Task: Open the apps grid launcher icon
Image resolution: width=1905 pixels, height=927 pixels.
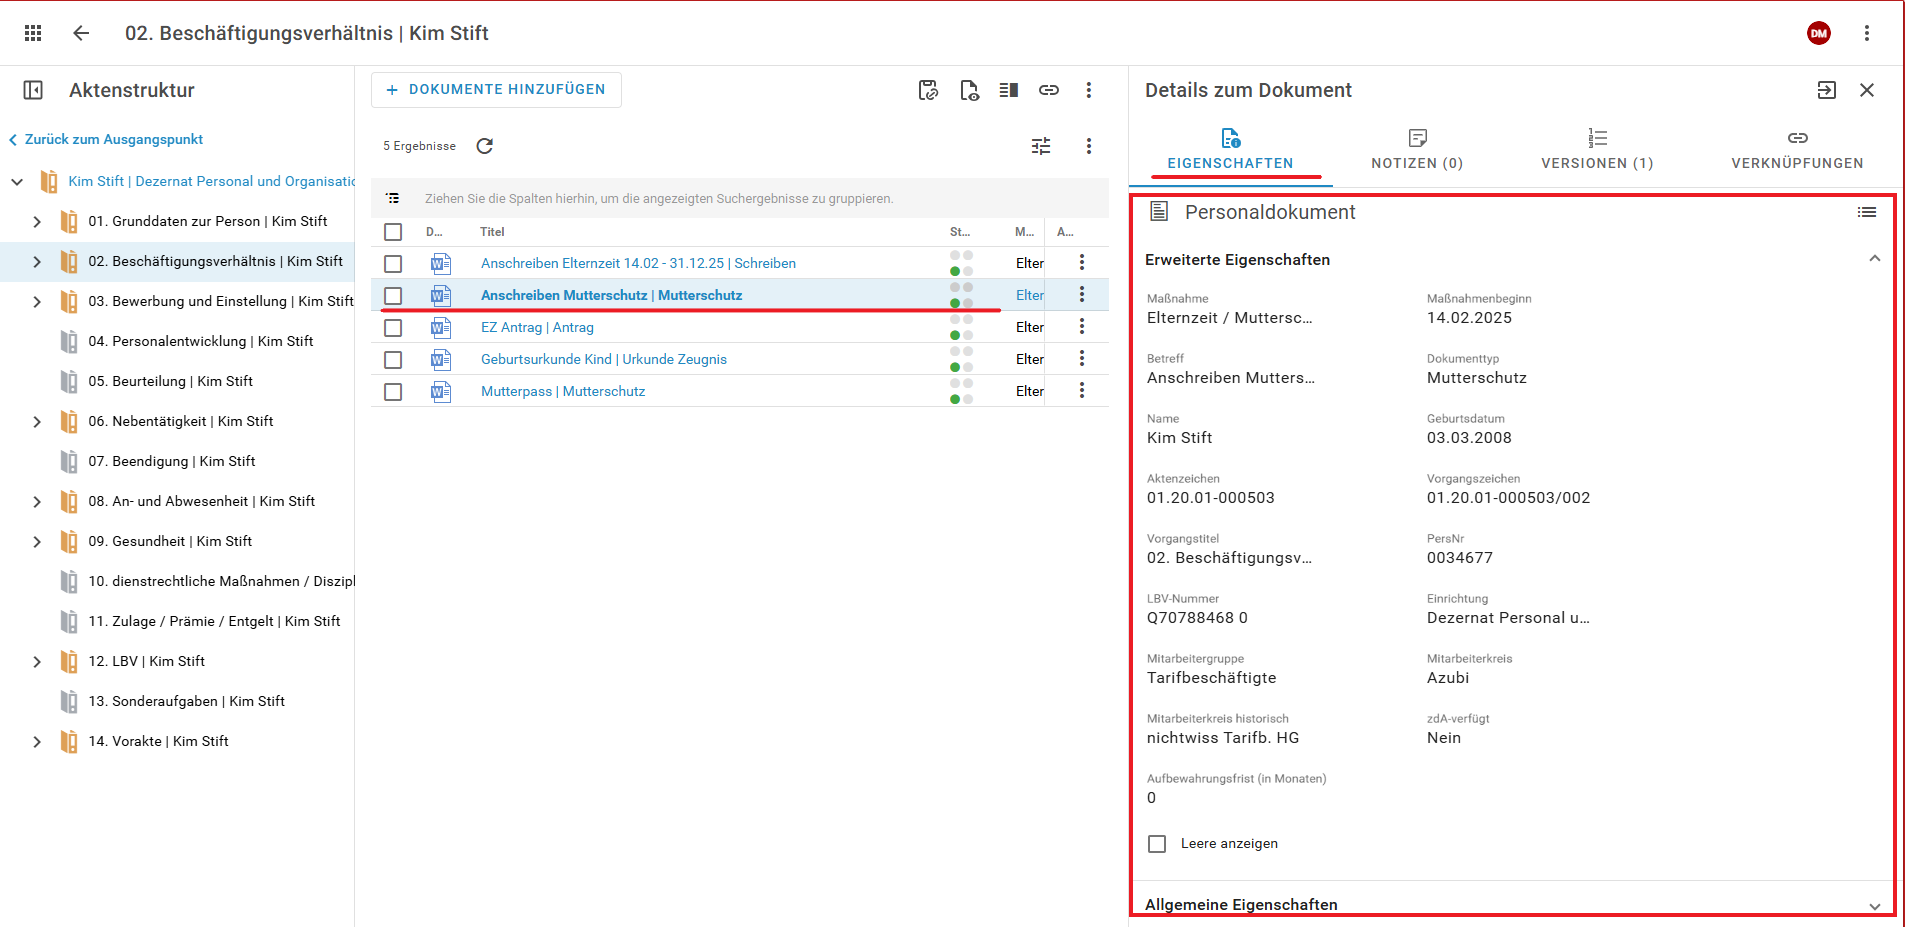Action: [33, 33]
